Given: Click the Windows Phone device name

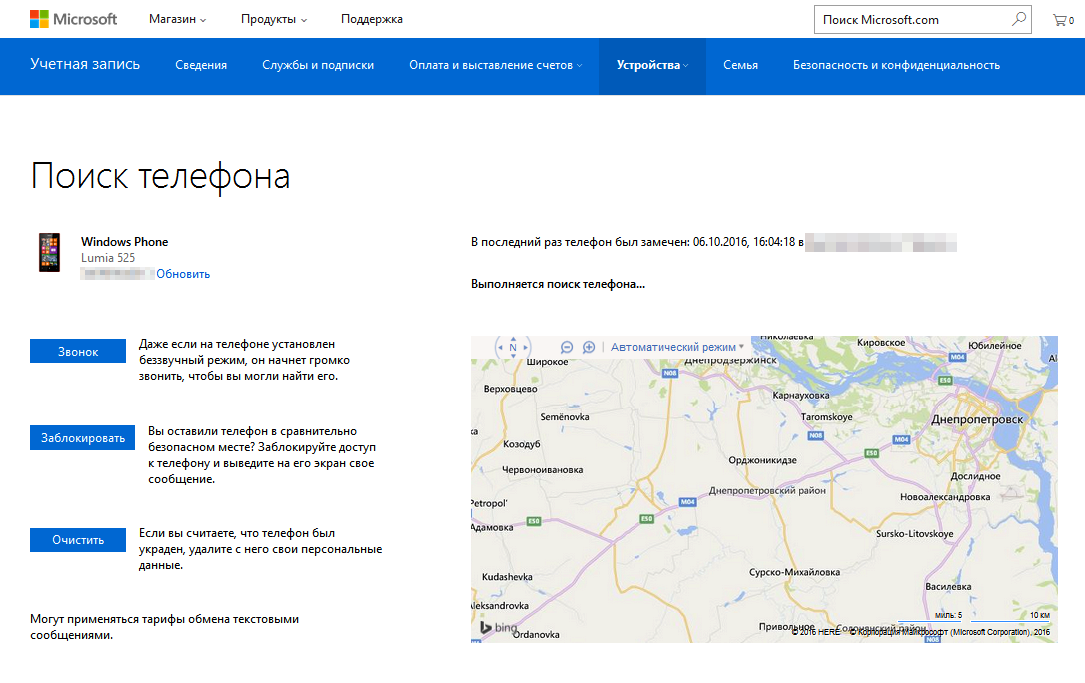Looking at the screenshot, I should pyautogui.click(x=125, y=242).
